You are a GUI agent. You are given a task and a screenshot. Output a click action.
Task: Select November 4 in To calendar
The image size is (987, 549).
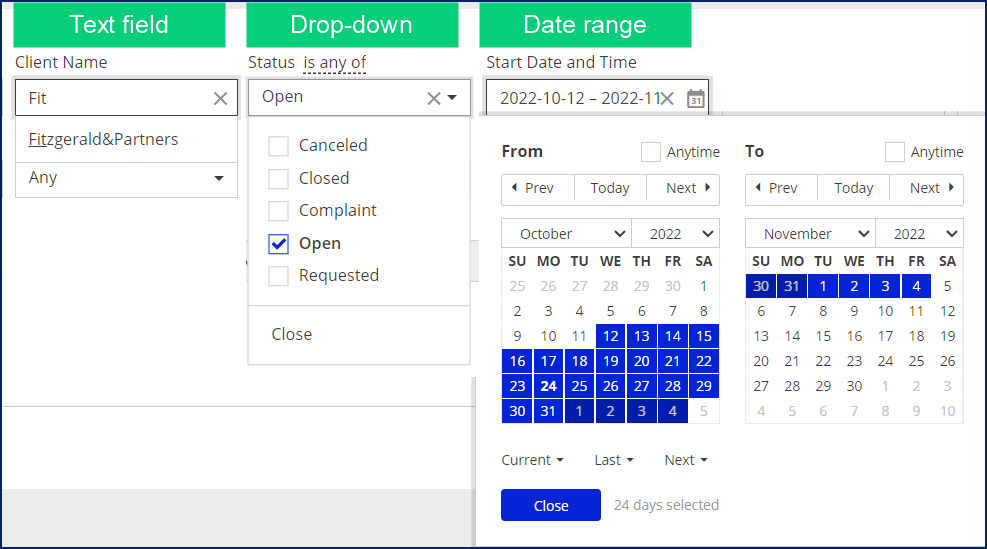point(916,286)
